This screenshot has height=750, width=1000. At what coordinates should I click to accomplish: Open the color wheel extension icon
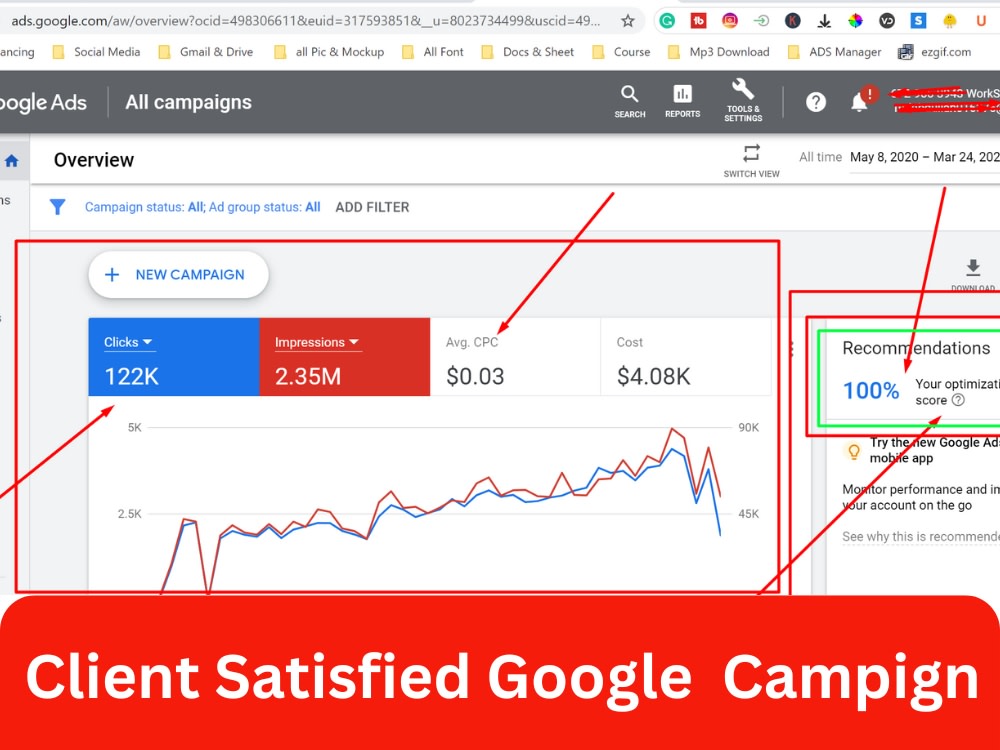pos(855,21)
